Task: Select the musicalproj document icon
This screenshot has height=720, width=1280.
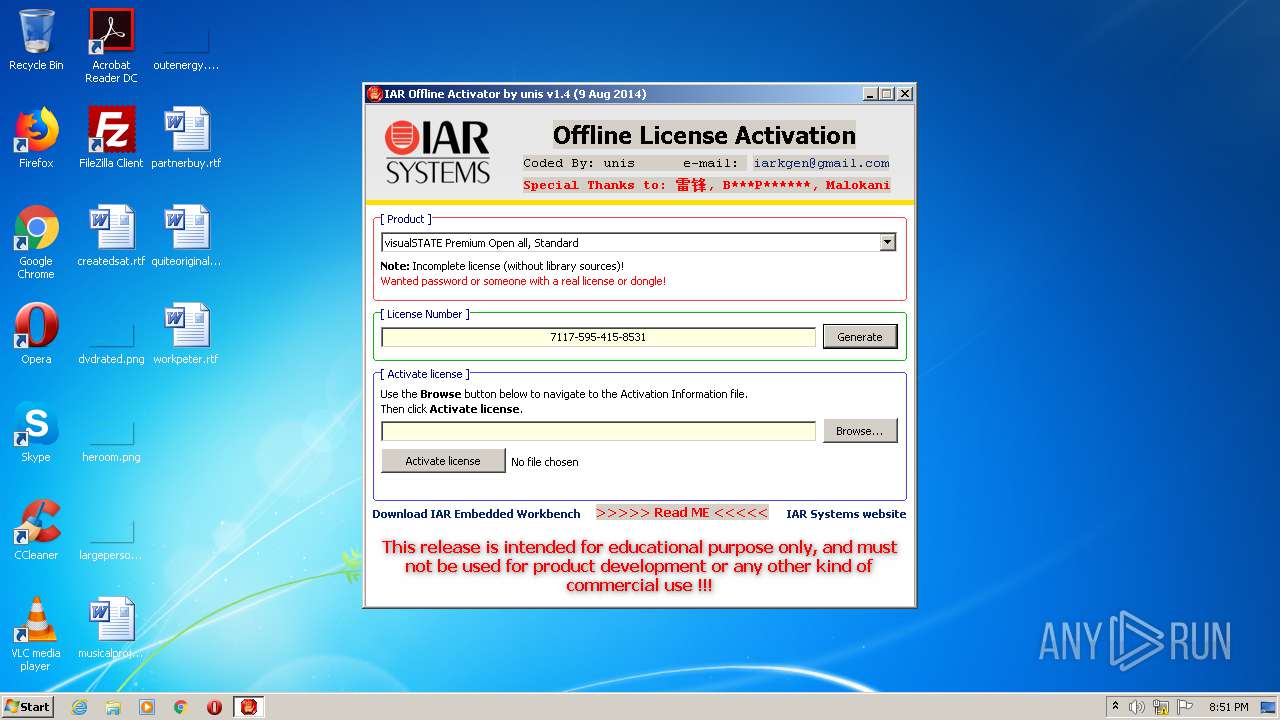Action: tap(111, 628)
